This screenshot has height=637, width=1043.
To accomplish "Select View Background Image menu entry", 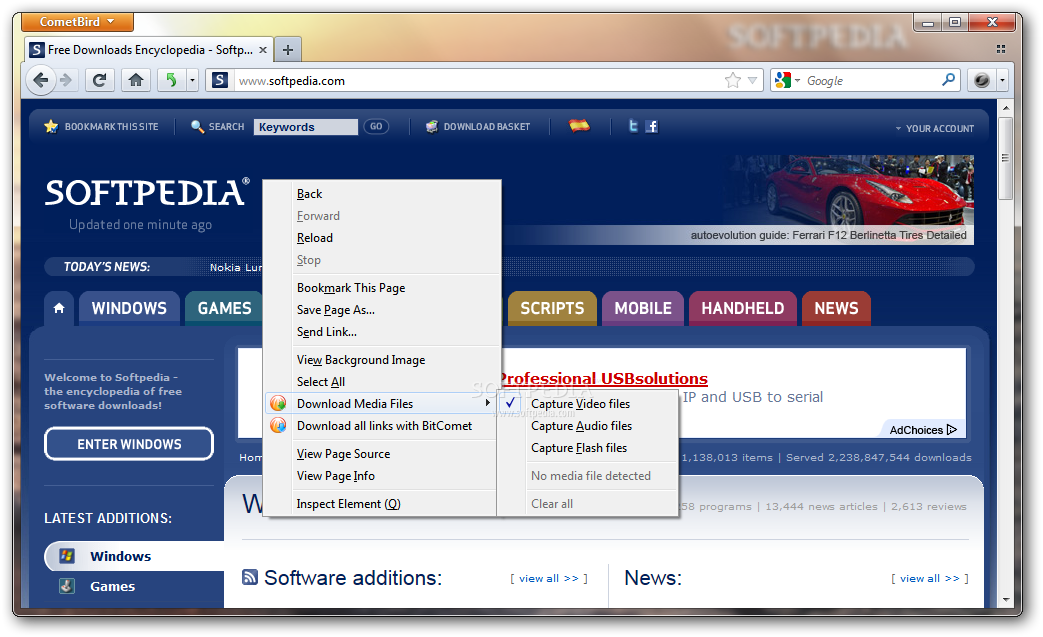I will (382, 360).
